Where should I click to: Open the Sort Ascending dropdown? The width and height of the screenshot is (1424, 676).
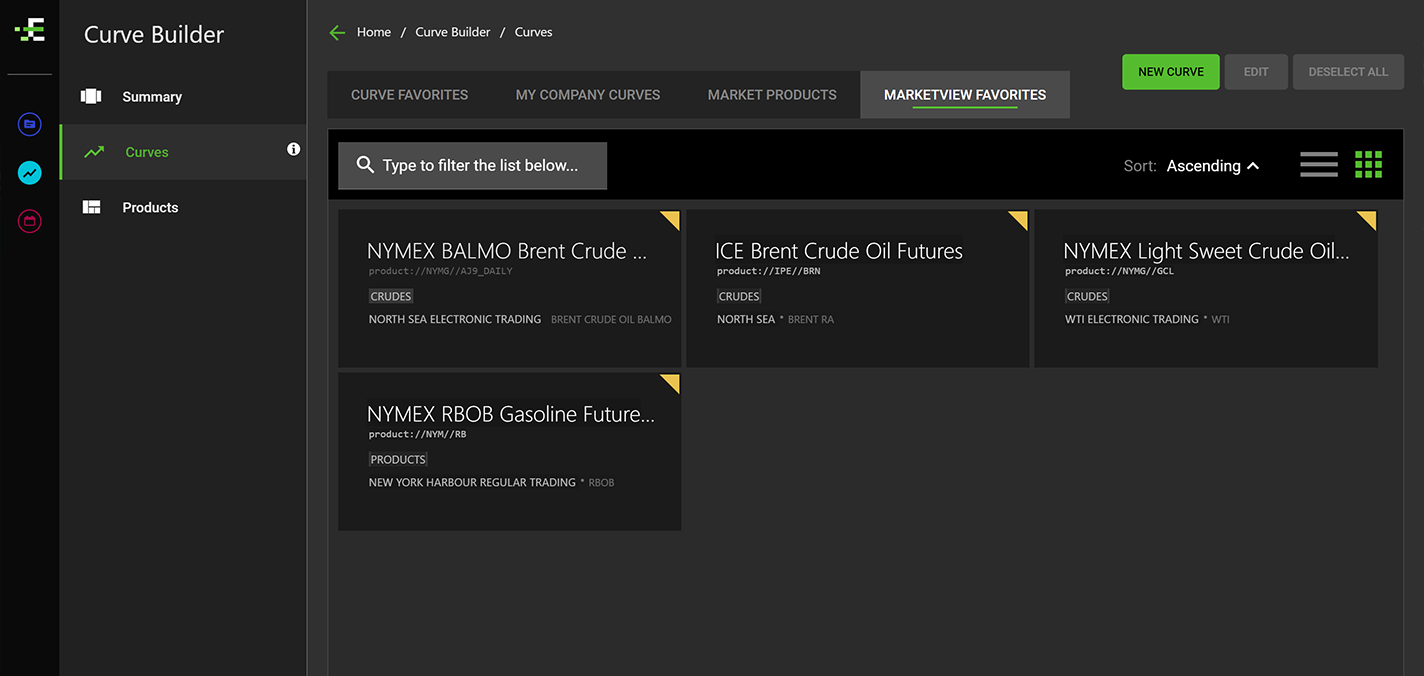1212,166
